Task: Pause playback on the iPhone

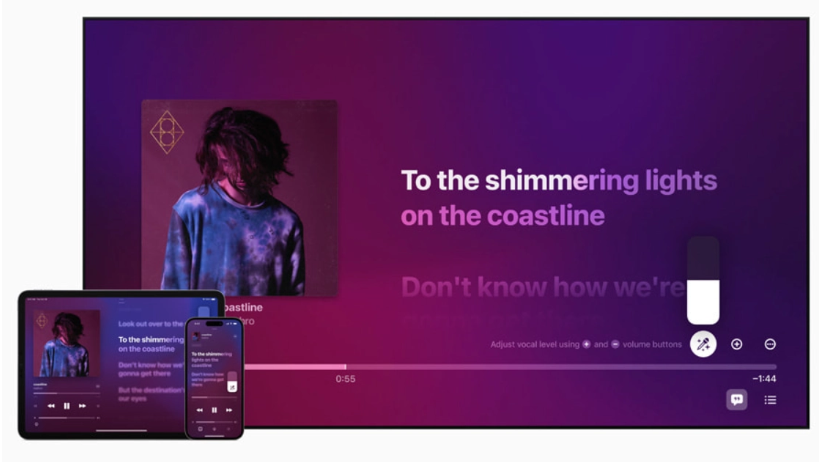Action: click(214, 410)
